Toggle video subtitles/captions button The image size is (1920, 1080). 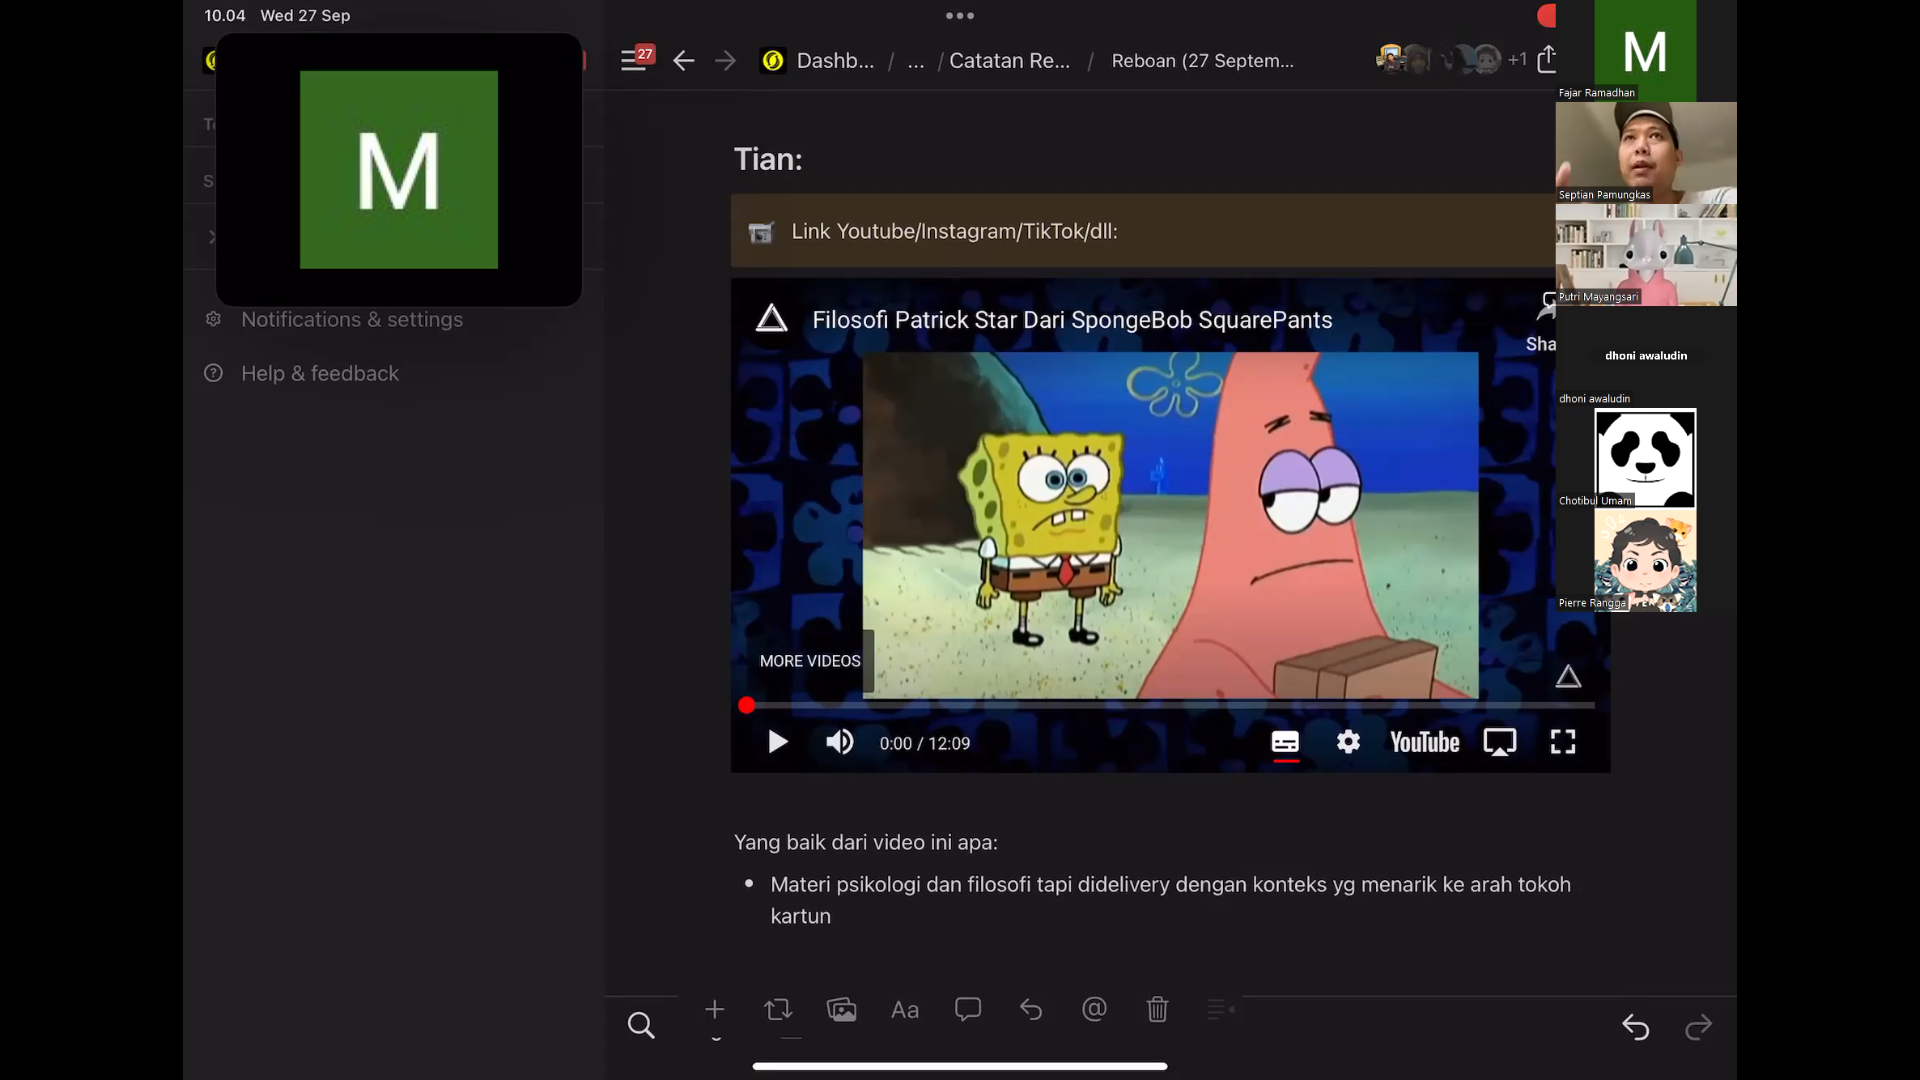[x=1285, y=743]
